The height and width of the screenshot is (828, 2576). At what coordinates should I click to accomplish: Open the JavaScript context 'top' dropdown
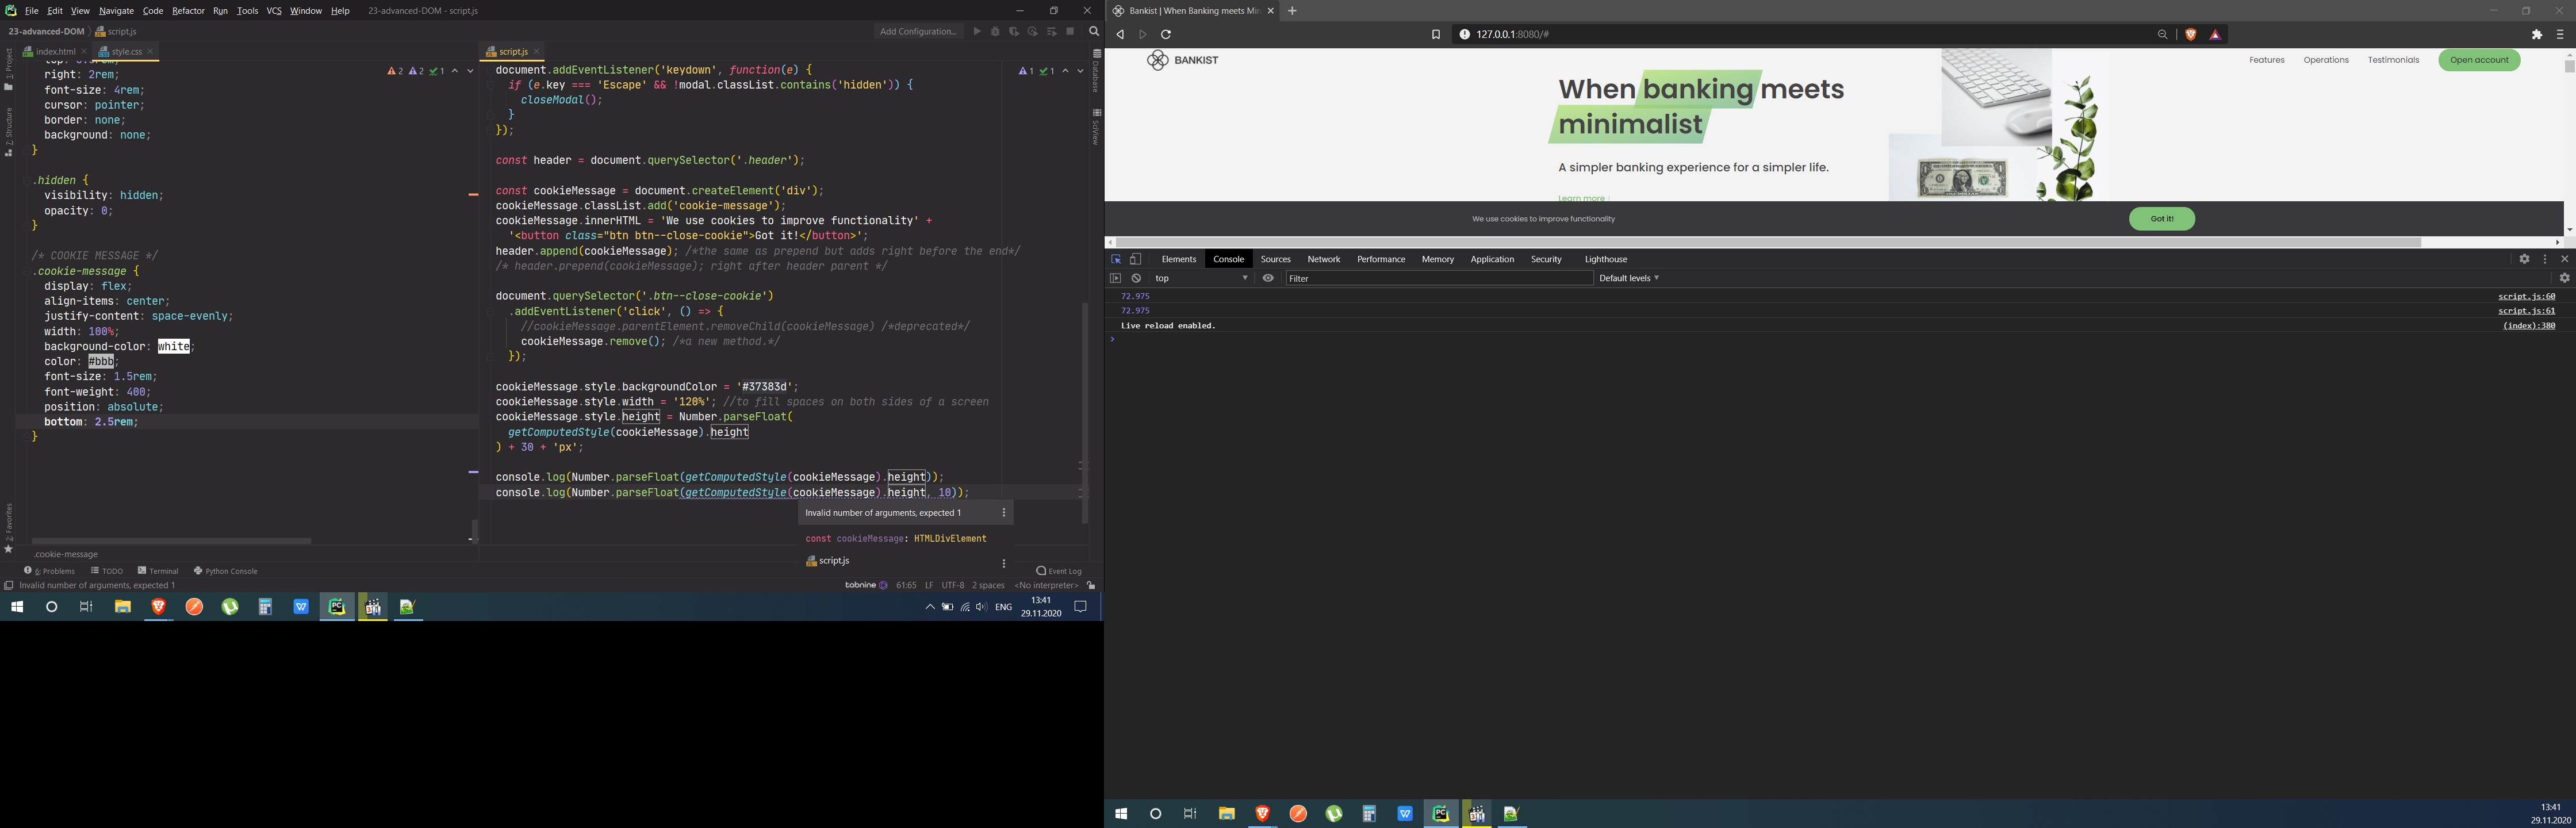point(1200,278)
